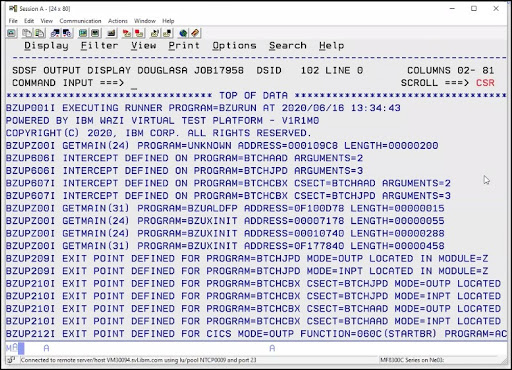
Task: Select SDSF View action bar item
Action: pos(144,46)
